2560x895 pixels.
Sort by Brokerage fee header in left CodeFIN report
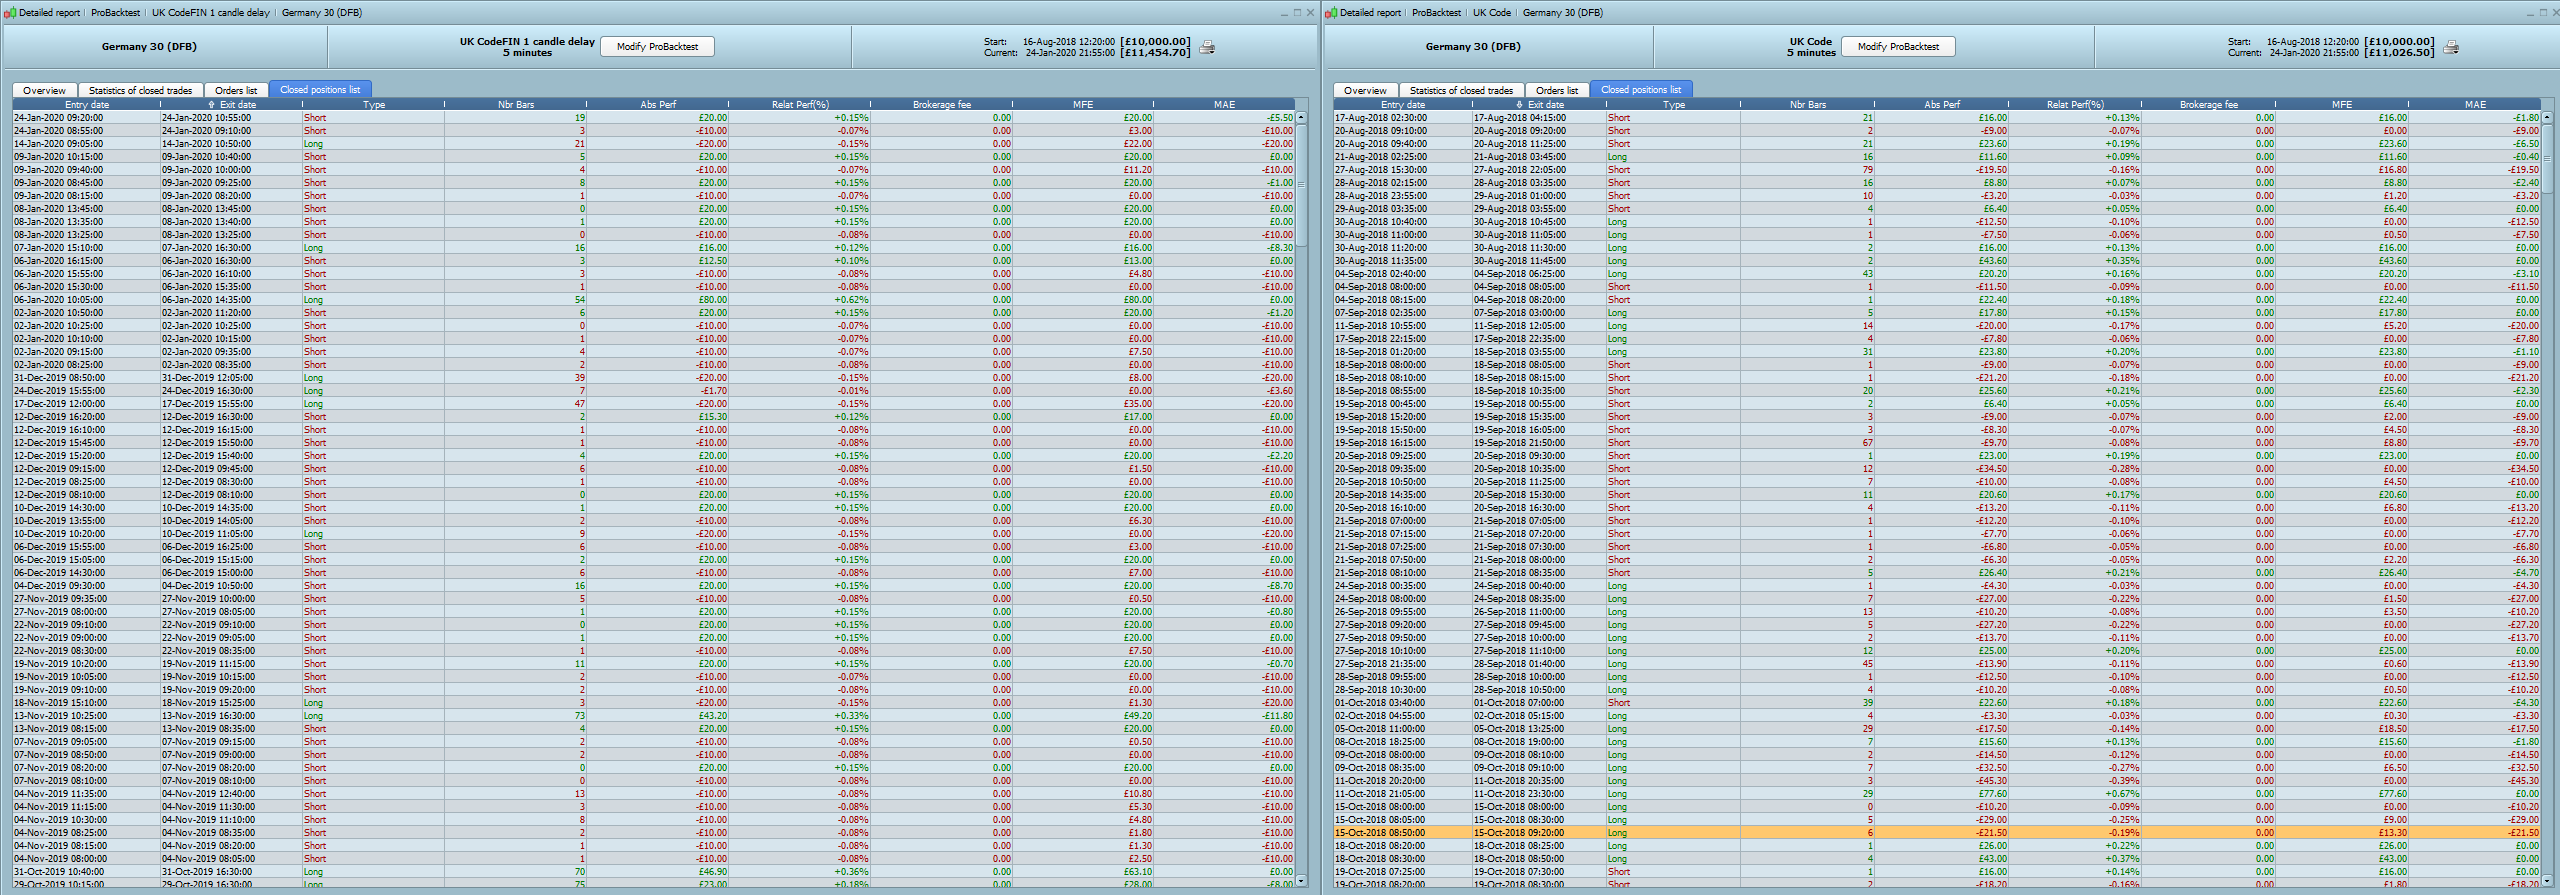coord(942,104)
